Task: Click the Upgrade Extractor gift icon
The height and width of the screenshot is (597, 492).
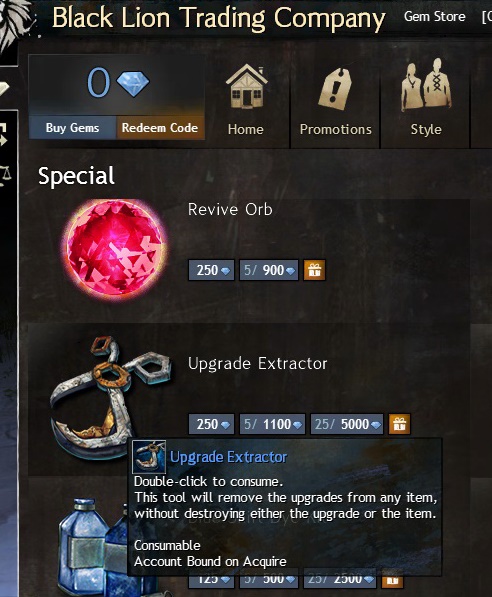Action: tap(399, 424)
